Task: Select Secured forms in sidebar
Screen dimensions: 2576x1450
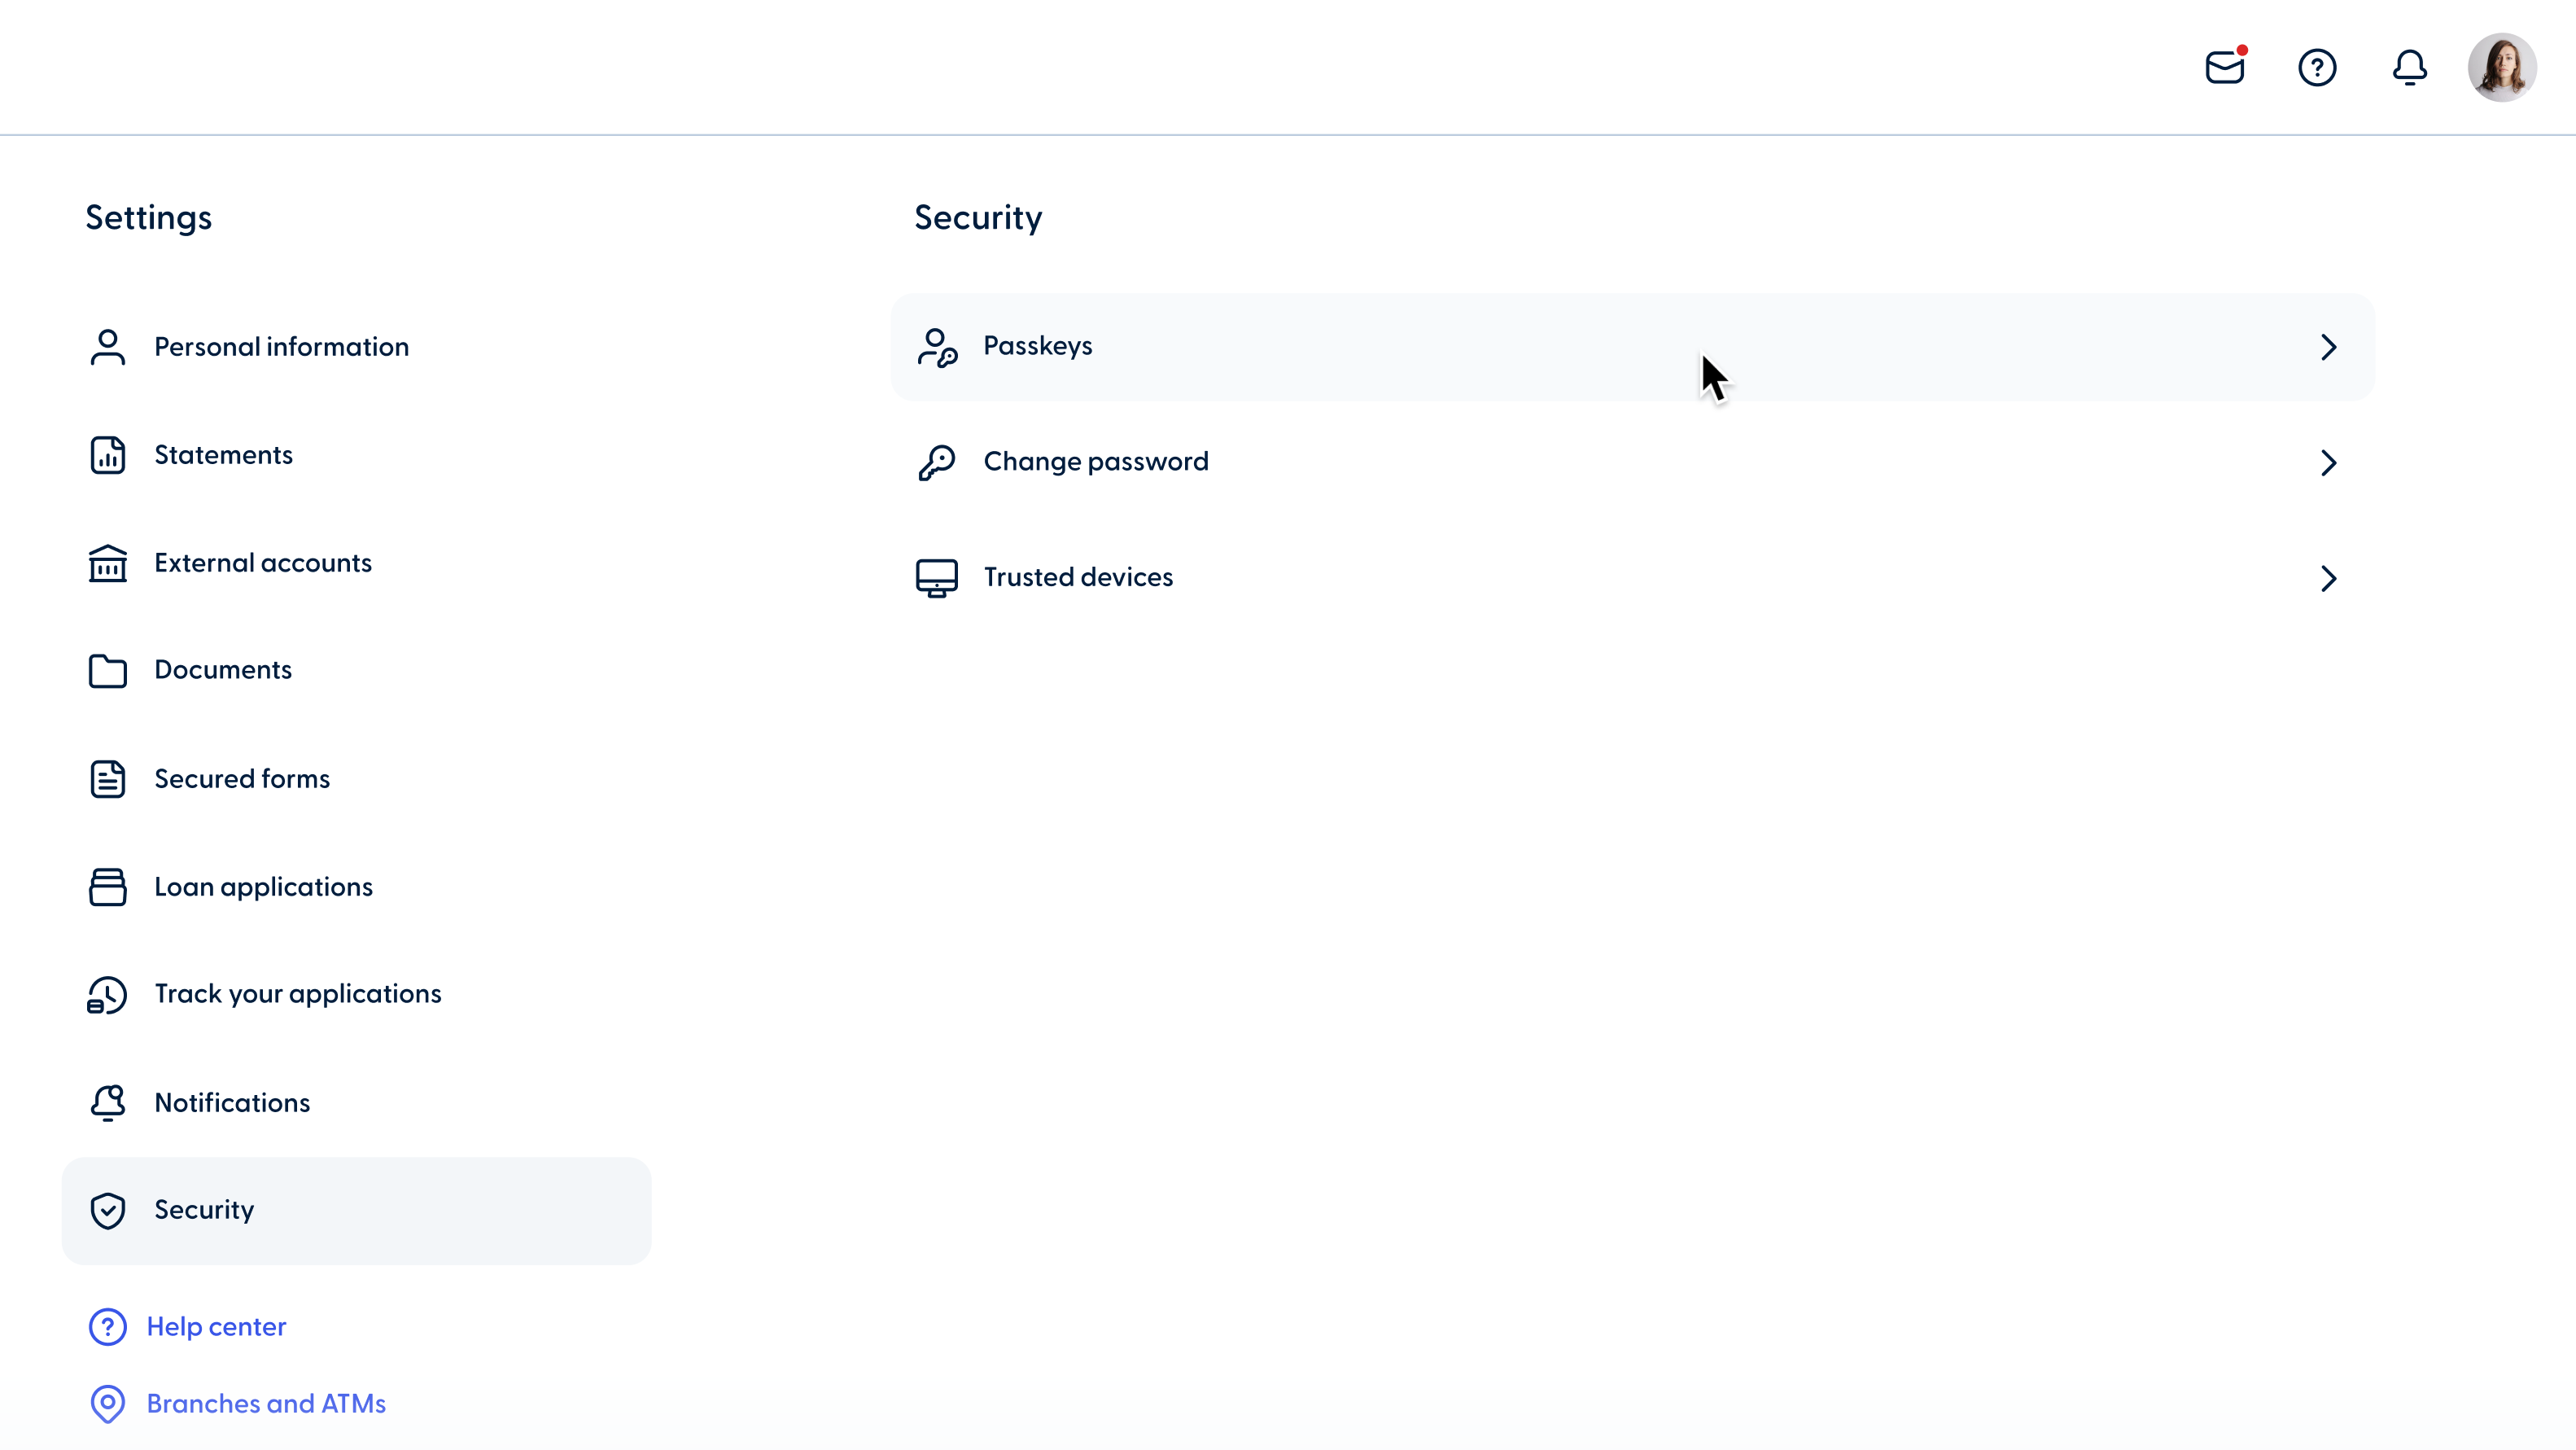Action: (242, 778)
